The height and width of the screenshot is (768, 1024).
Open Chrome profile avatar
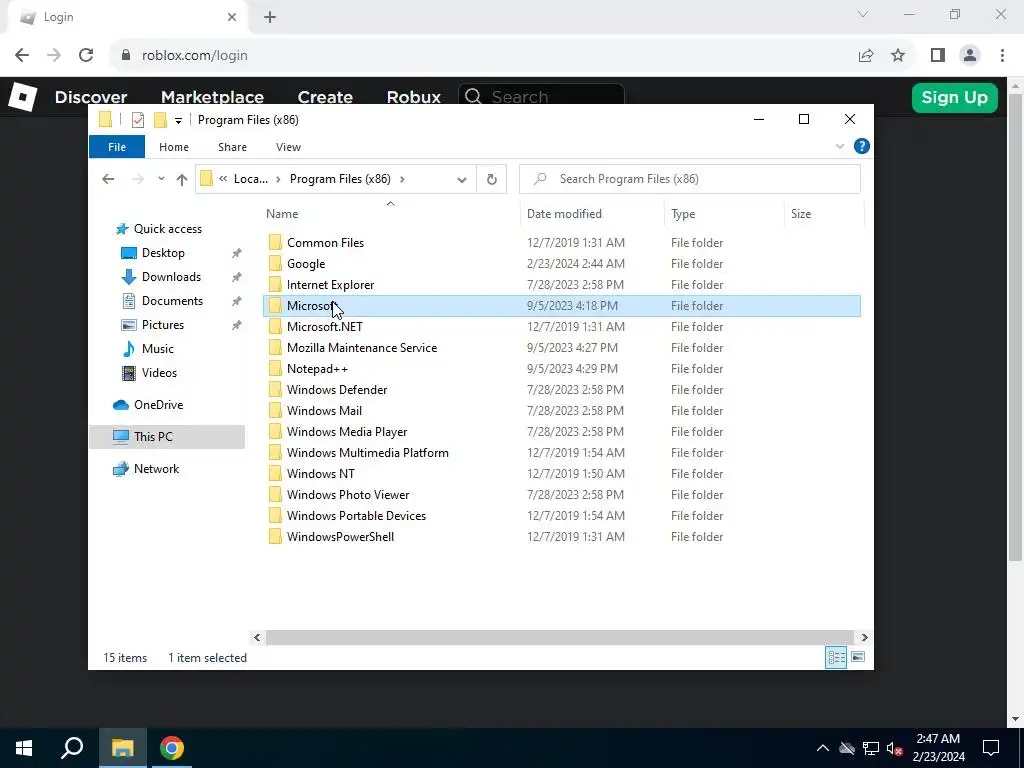click(x=970, y=56)
